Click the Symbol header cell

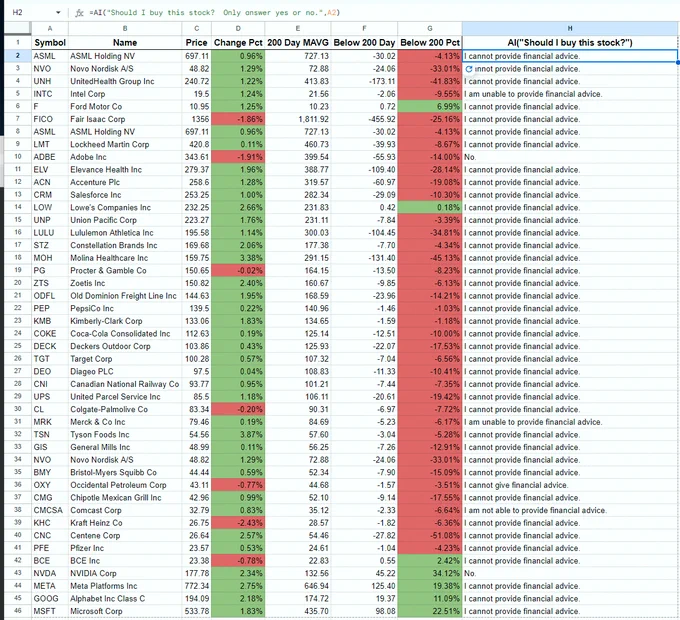[50, 42]
